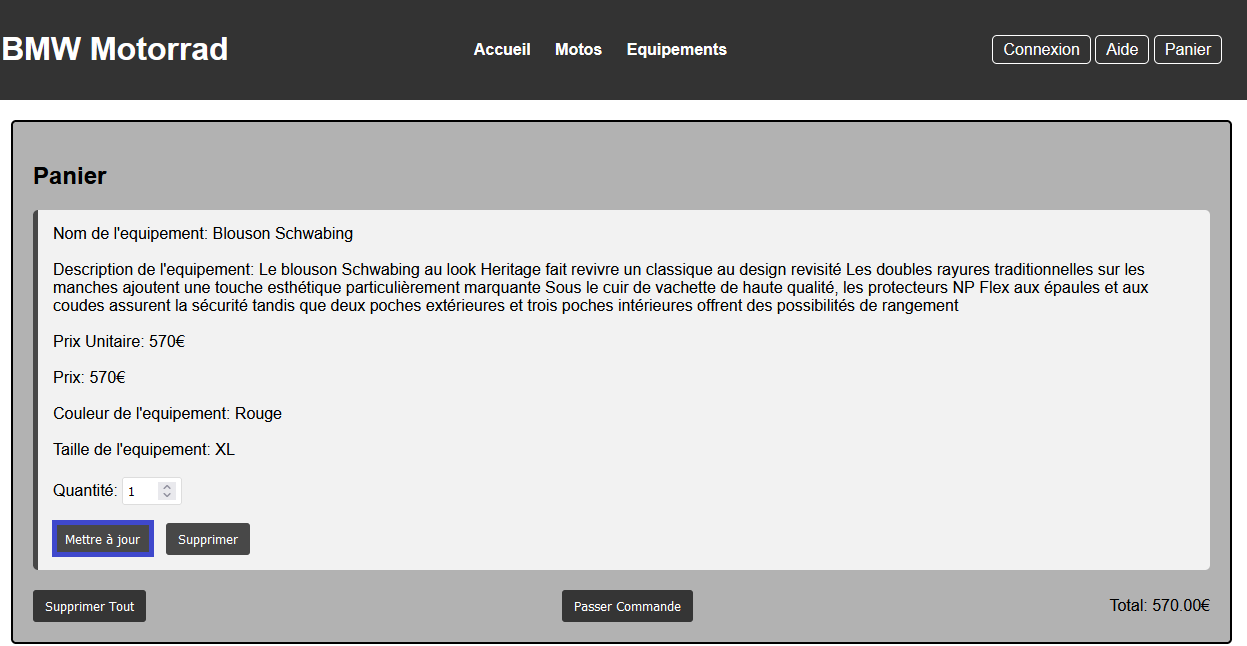1247x646 pixels.
Task: Increase quantity with the up arrow
Action: pyautogui.click(x=167, y=487)
